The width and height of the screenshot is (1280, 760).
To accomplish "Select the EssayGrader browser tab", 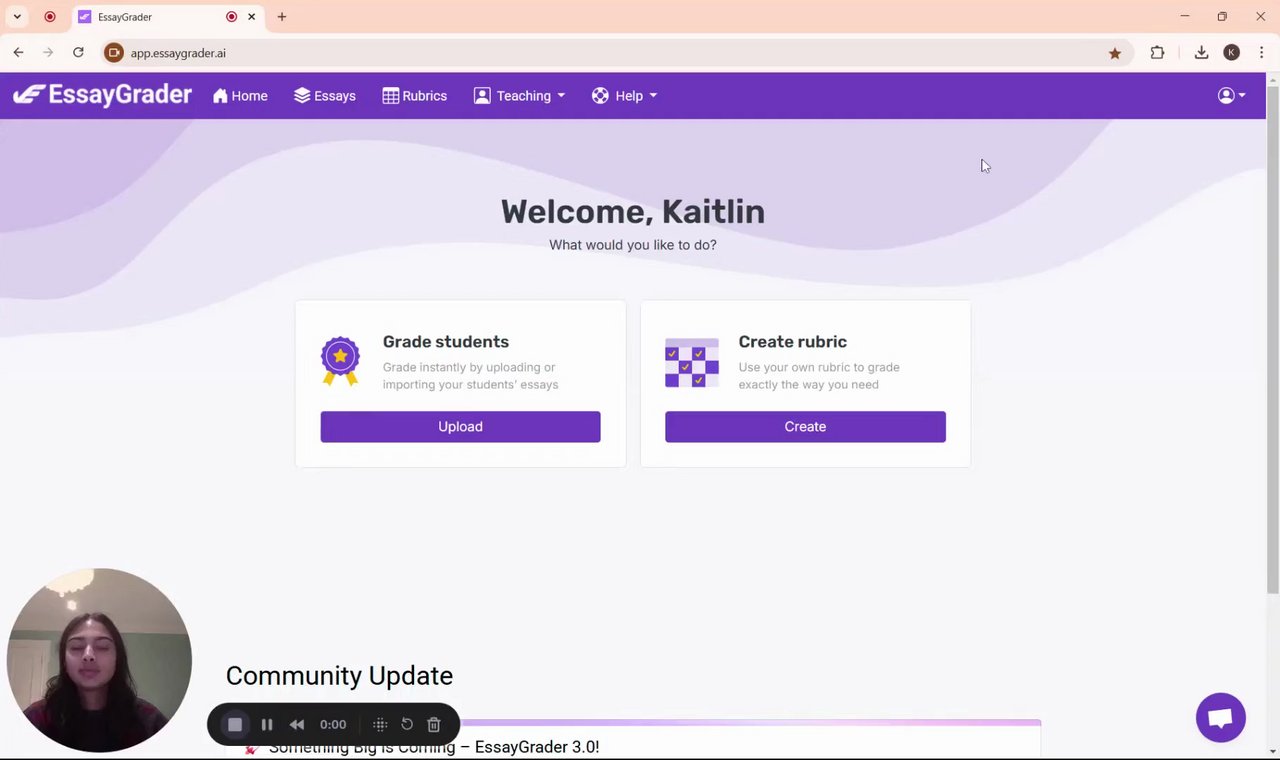I will pos(168,17).
